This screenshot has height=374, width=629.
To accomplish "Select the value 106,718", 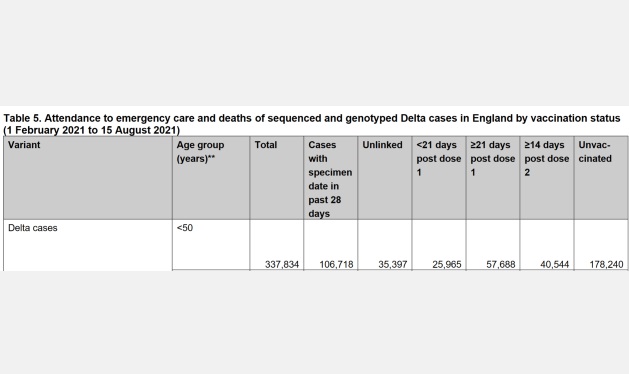I will pyautogui.click(x=336, y=264).
